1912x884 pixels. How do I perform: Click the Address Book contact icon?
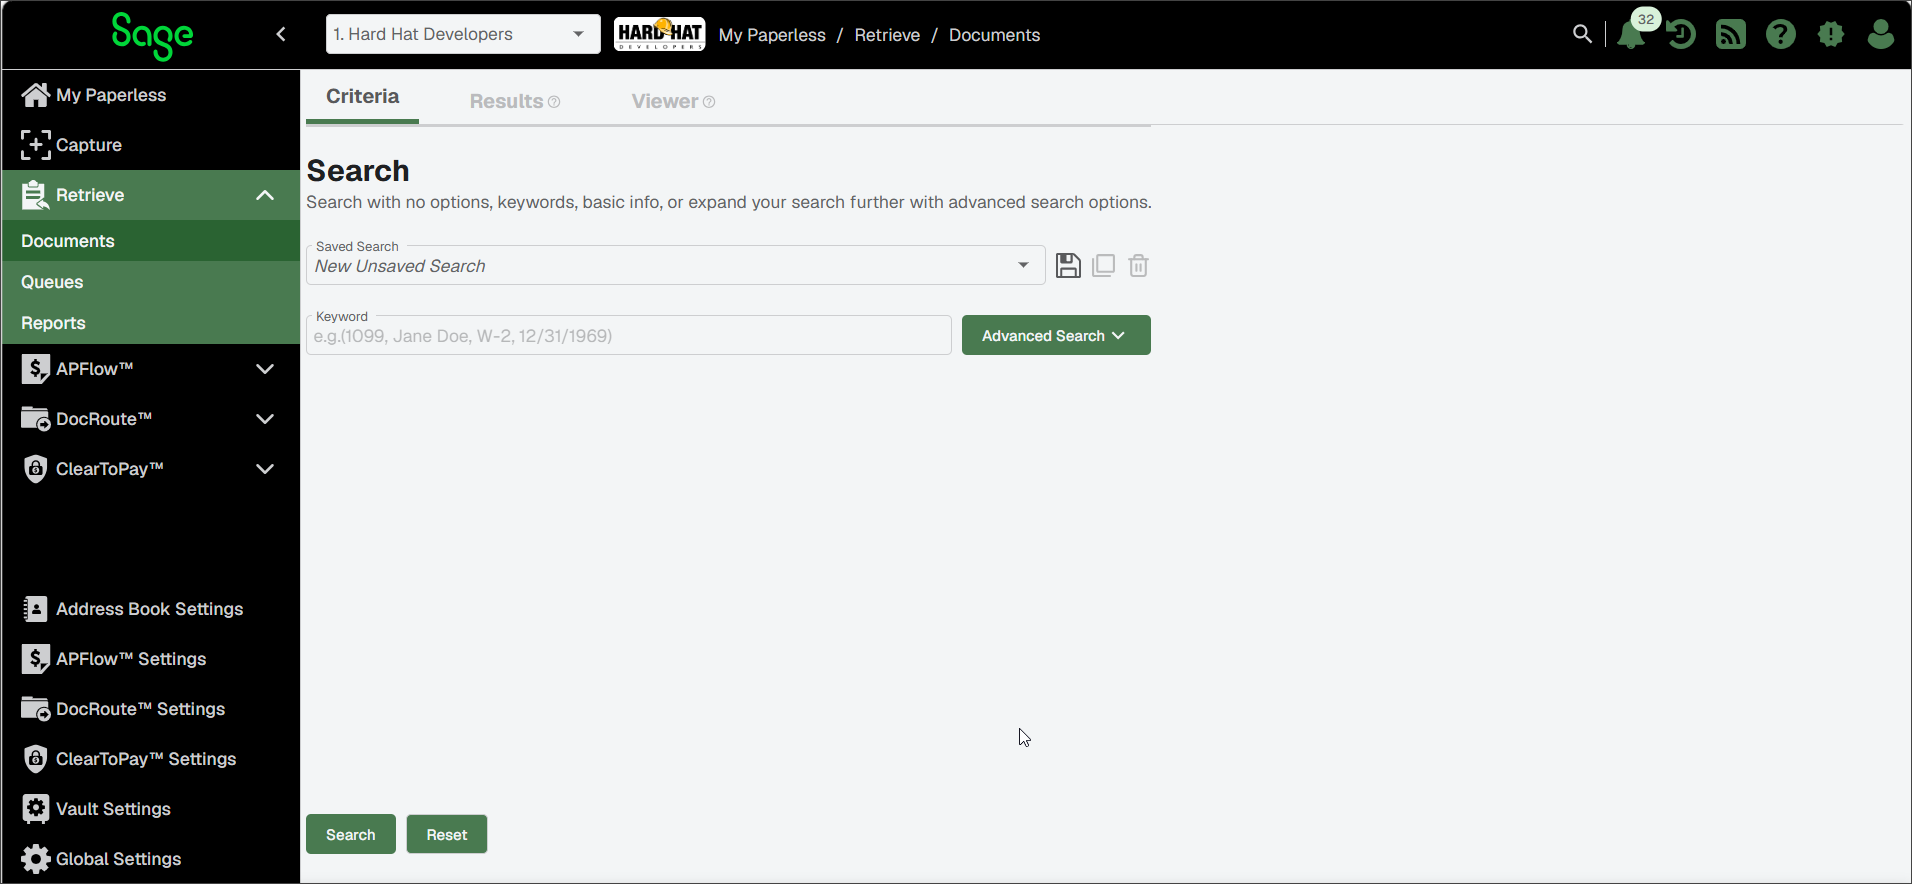(35, 609)
